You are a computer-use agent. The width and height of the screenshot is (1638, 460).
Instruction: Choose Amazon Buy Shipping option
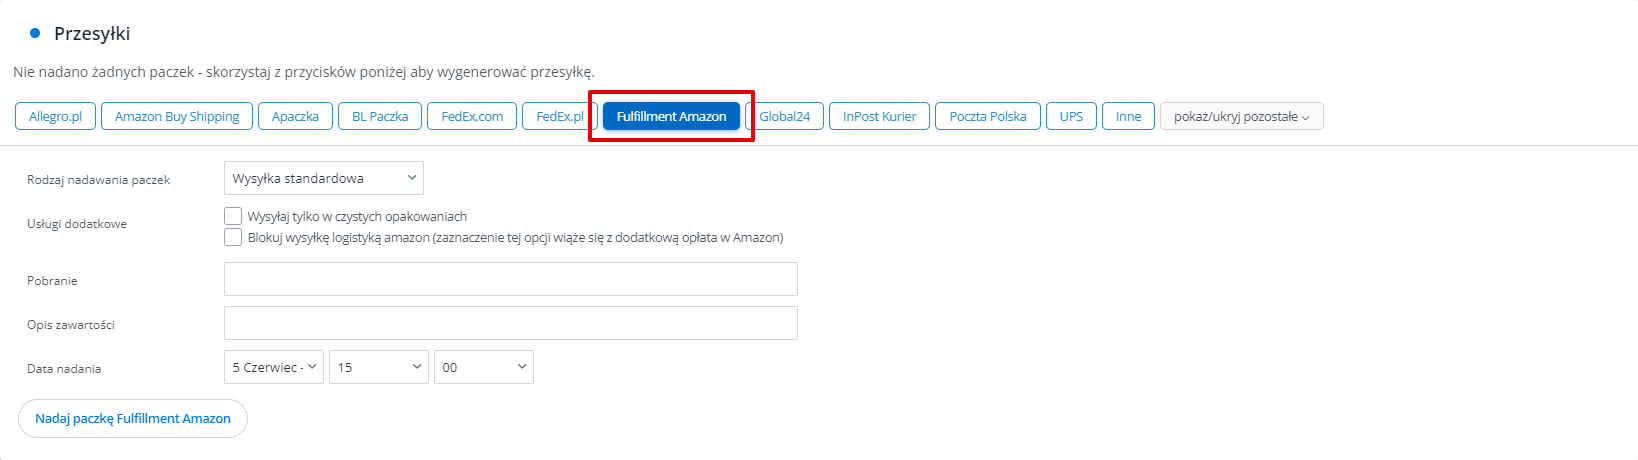177,116
